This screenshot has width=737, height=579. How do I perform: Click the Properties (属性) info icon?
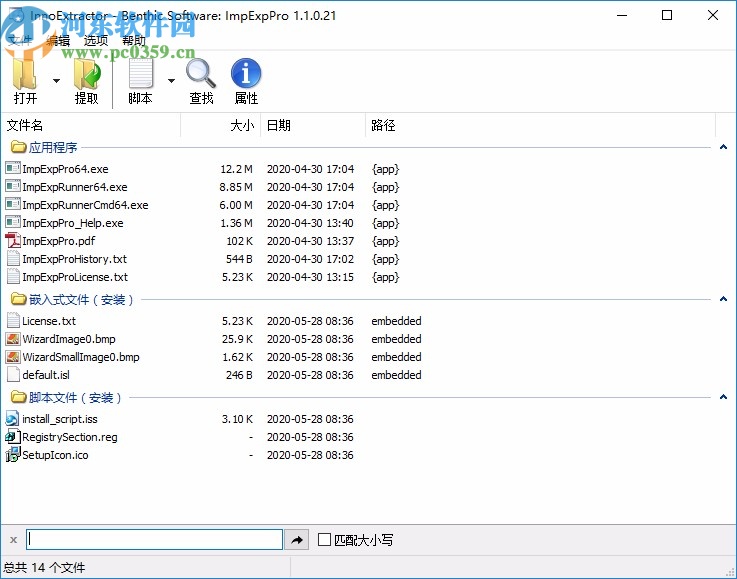[246, 74]
